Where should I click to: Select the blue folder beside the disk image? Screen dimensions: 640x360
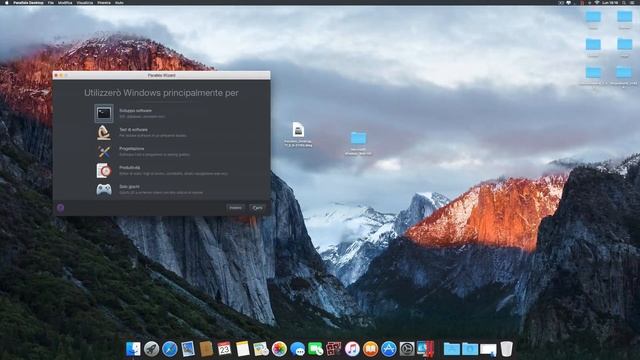pyautogui.click(x=358, y=143)
